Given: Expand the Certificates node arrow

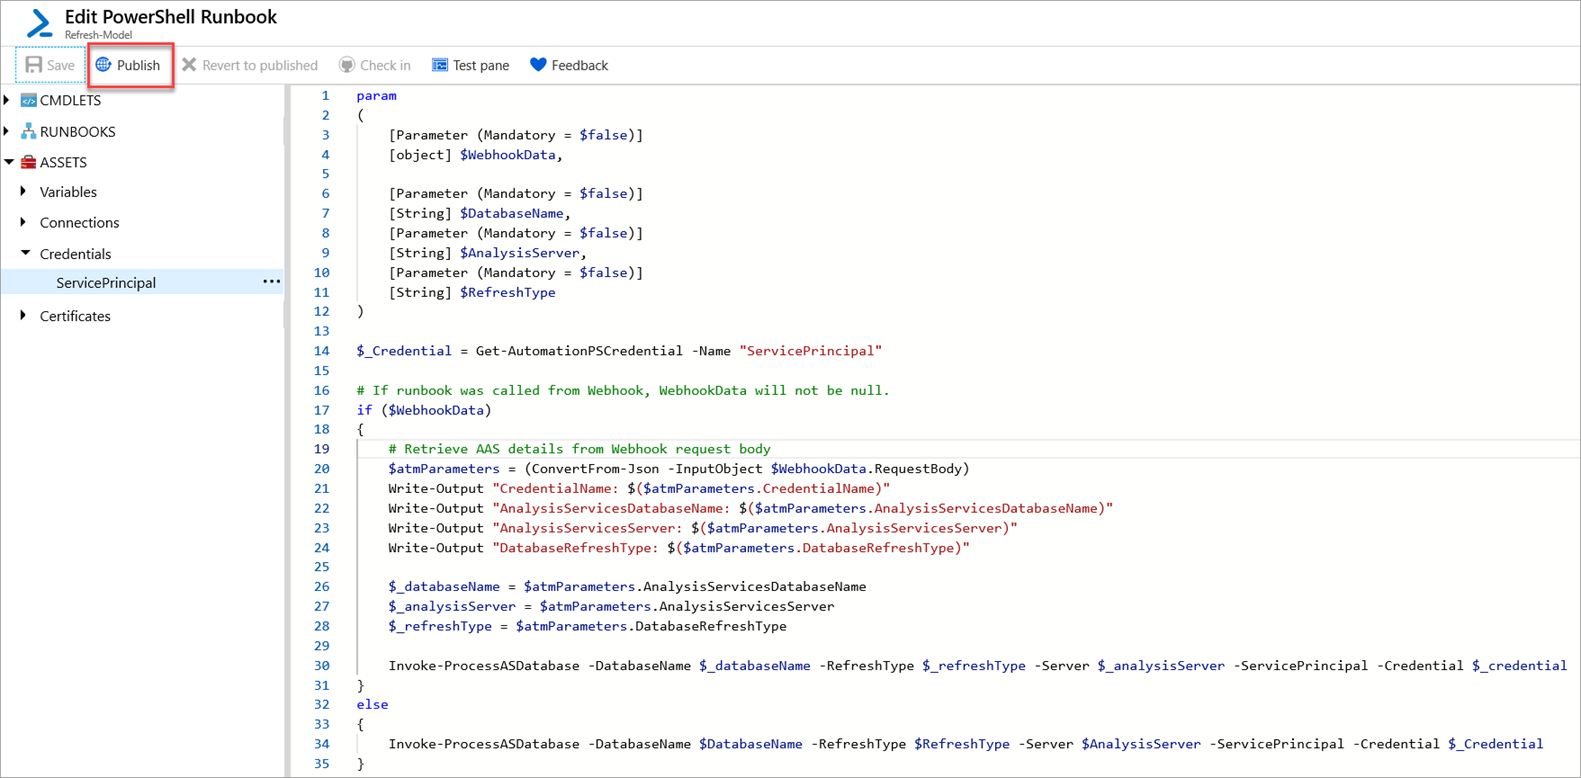Looking at the screenshot, I should tap(24, 315).
